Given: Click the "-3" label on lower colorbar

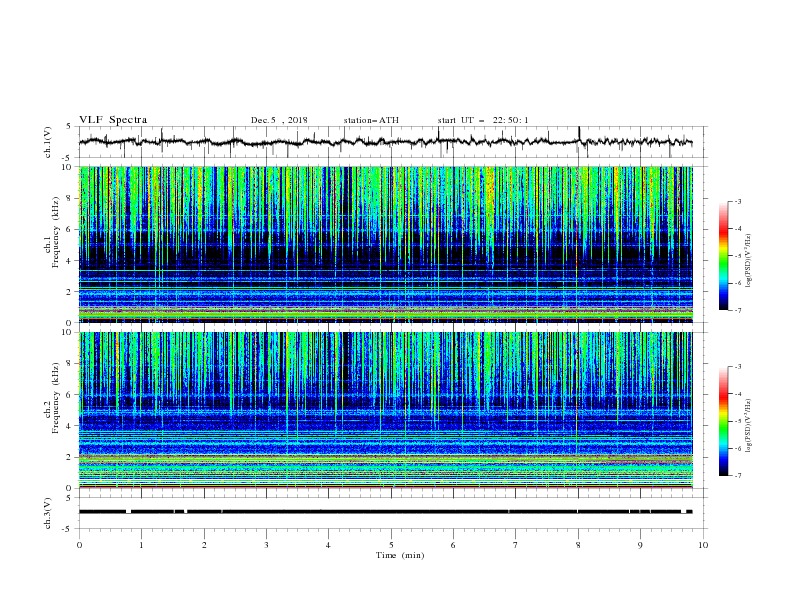Looking at the screenshot, I should (x=738, y=367).
